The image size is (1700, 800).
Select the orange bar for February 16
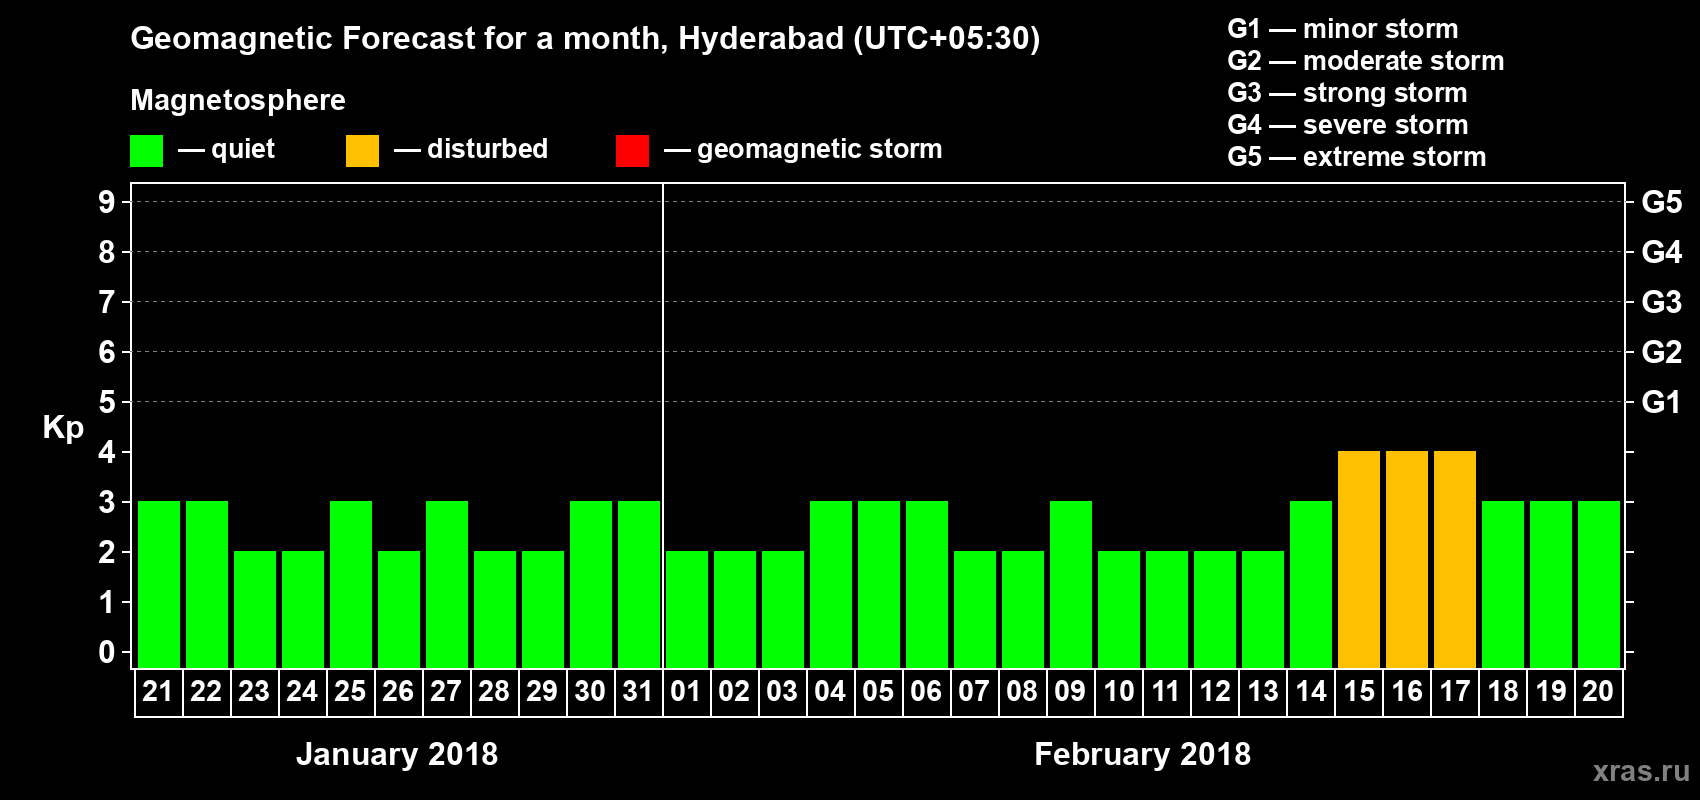point(1407,559)
